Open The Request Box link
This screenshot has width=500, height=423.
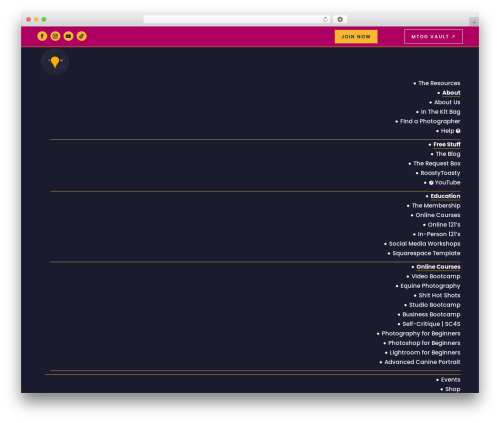click(437, 164)
